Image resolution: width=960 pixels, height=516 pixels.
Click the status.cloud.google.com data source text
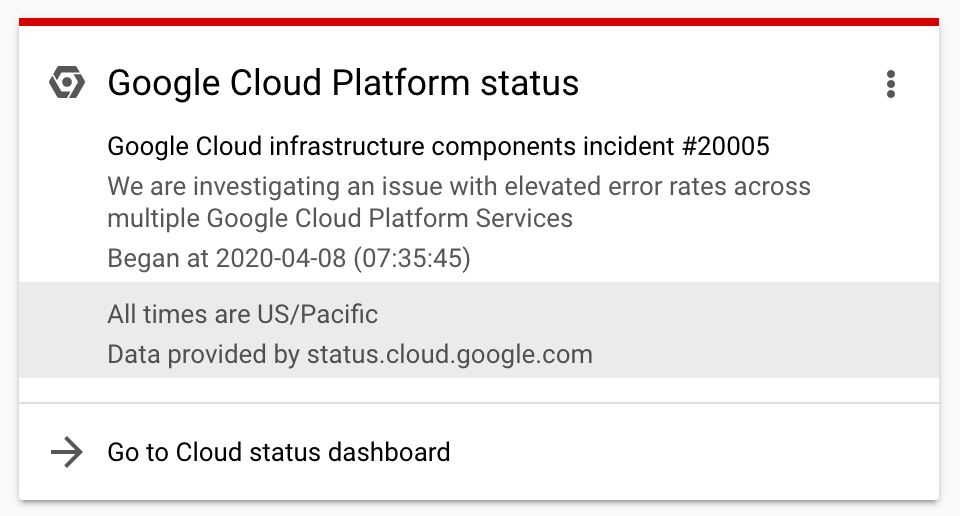[449, 354]
